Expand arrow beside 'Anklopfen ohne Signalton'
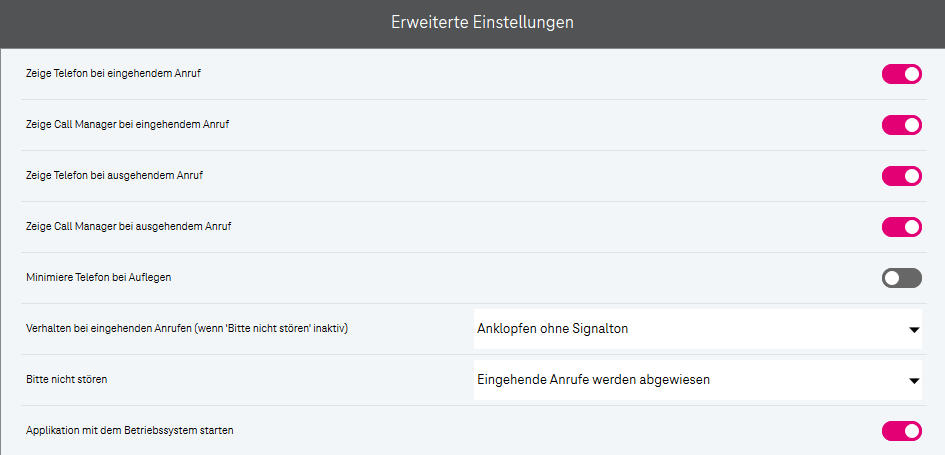 913,330
